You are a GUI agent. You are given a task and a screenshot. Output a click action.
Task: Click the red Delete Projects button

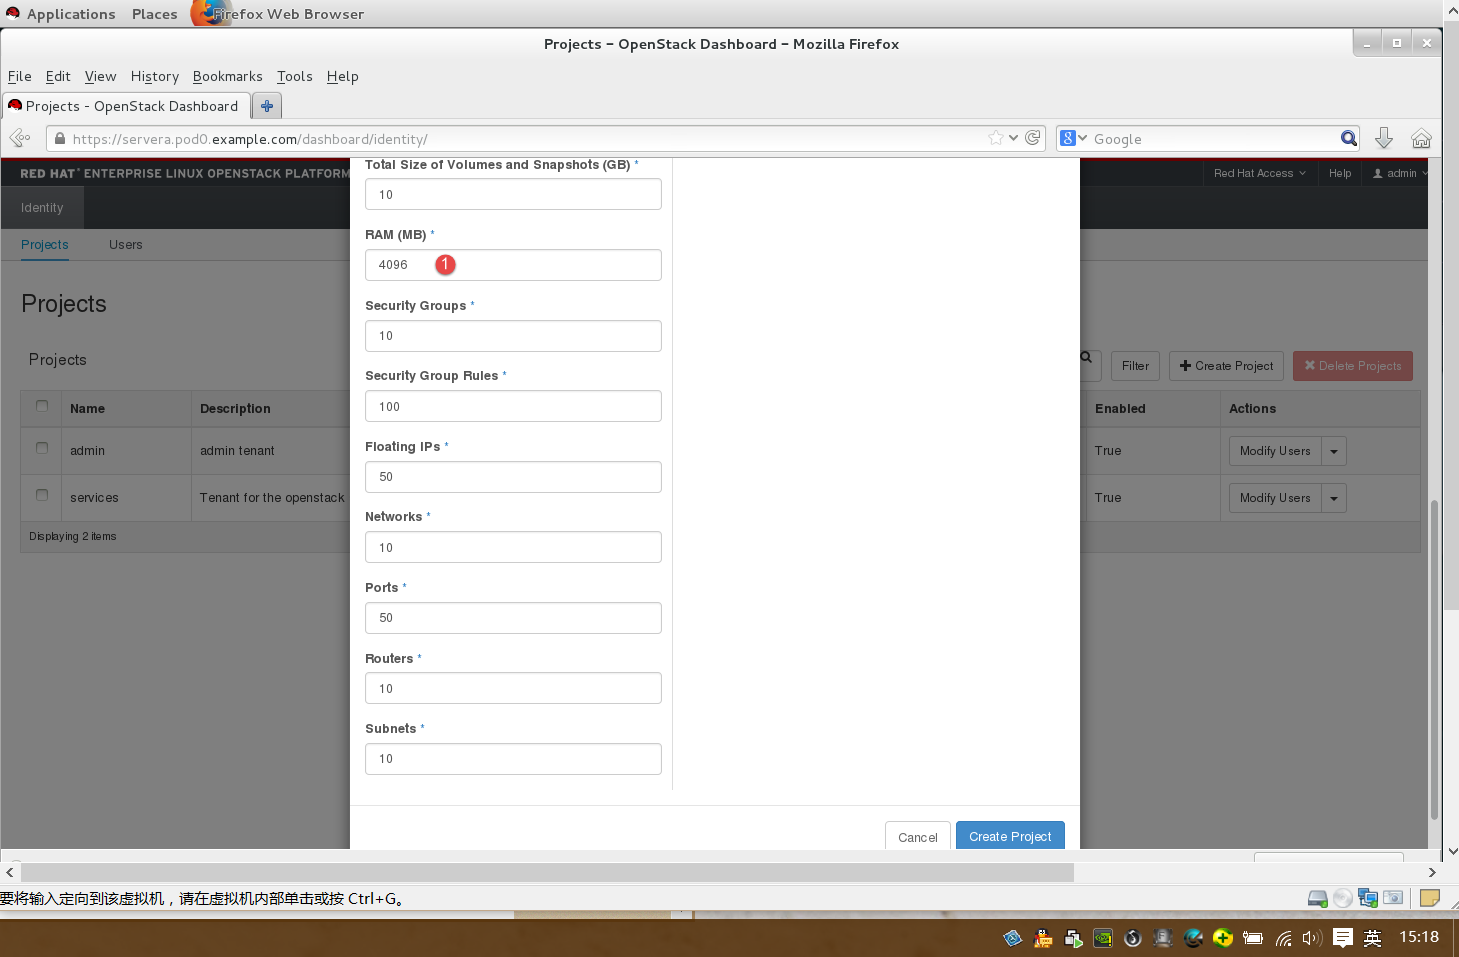pos(1353,366)
